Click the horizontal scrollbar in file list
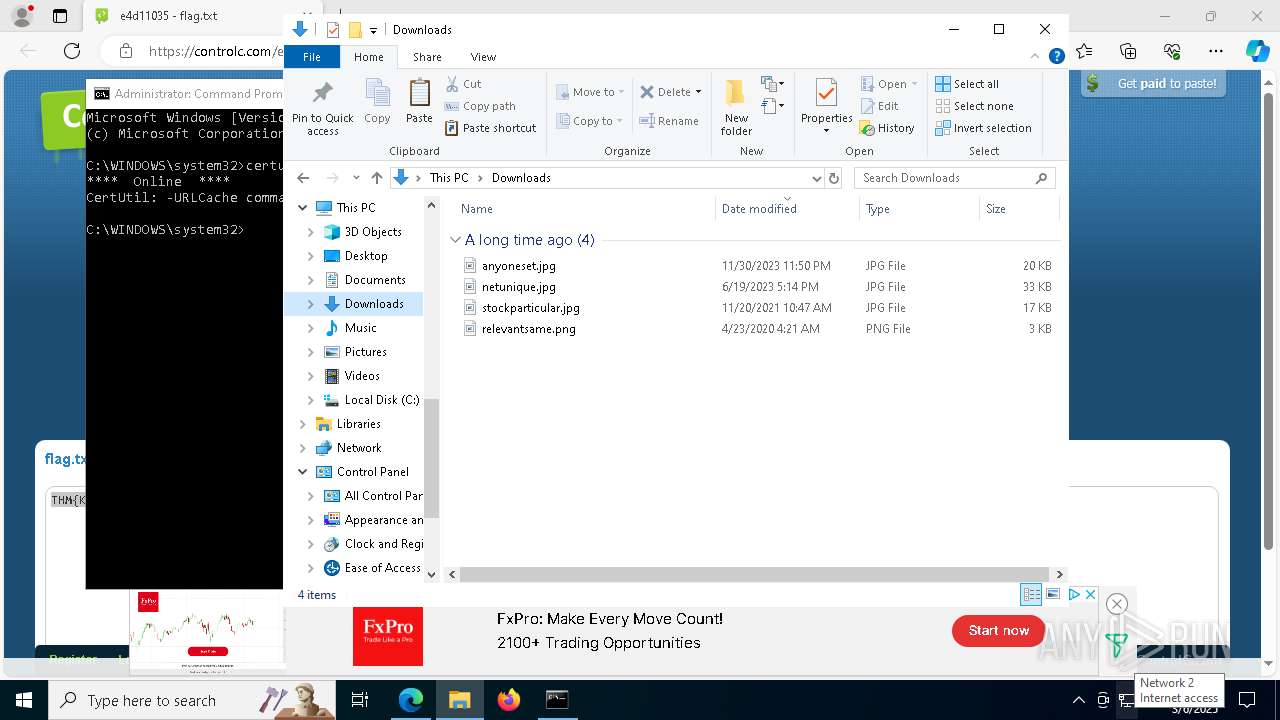Viewport: 1280px width, 720px height. pyautogui.click(x=756, y=575)
